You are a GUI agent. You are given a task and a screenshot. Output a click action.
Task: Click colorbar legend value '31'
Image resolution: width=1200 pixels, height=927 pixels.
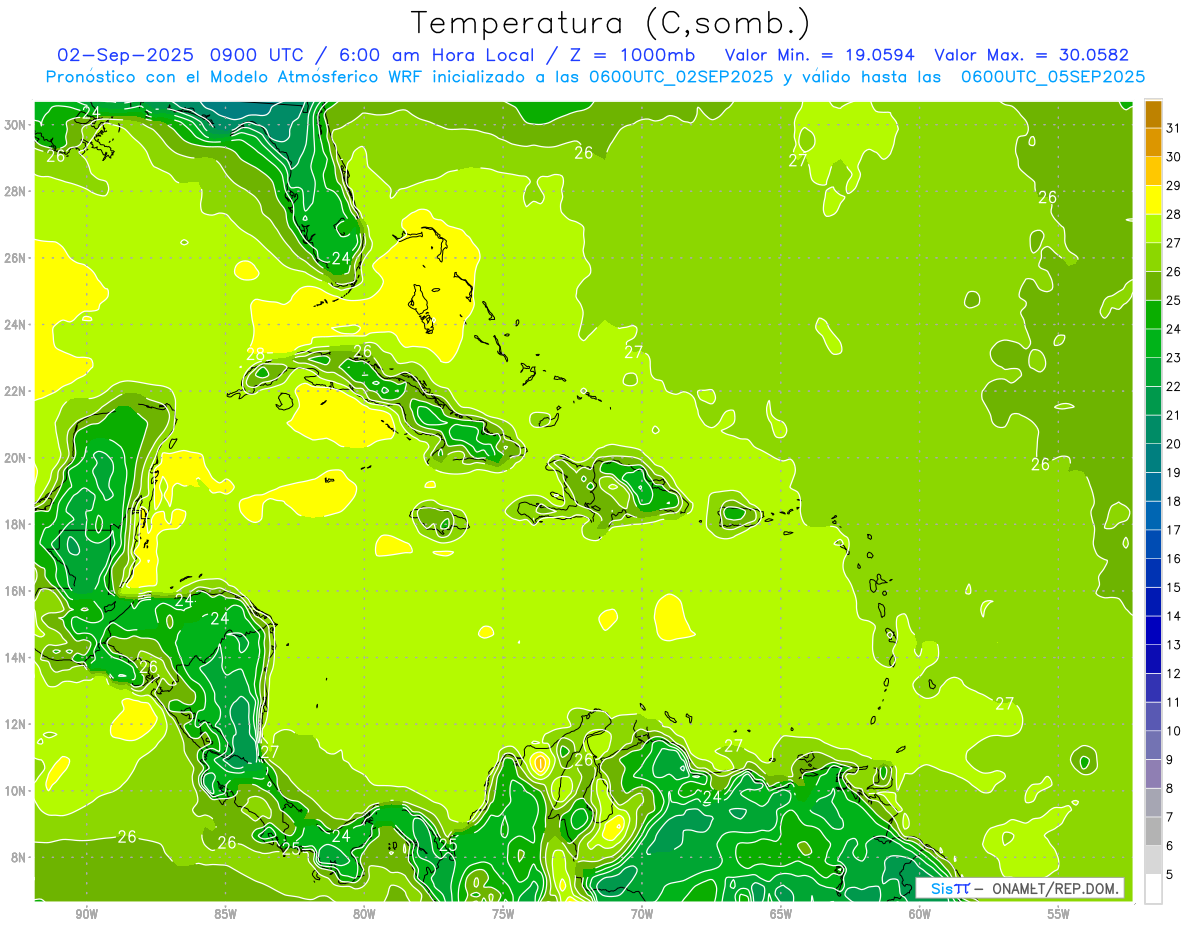pos(1174,127)
